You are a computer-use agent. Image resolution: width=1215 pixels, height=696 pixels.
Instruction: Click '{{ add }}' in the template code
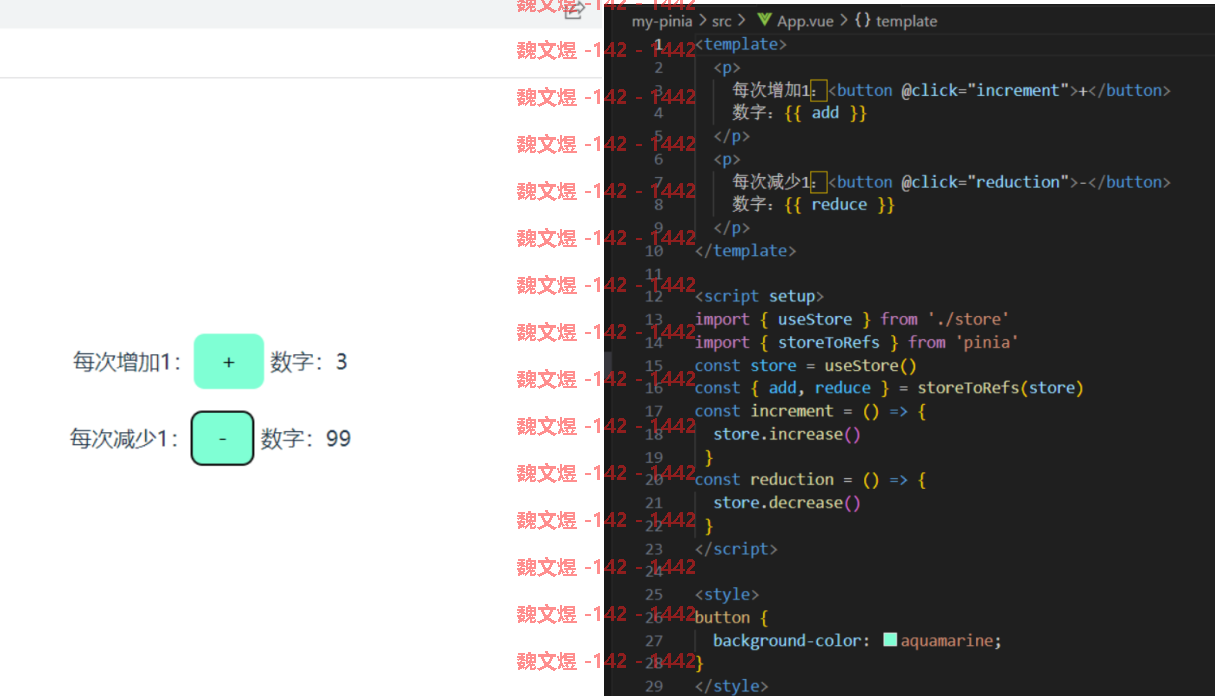coord(825,113)
